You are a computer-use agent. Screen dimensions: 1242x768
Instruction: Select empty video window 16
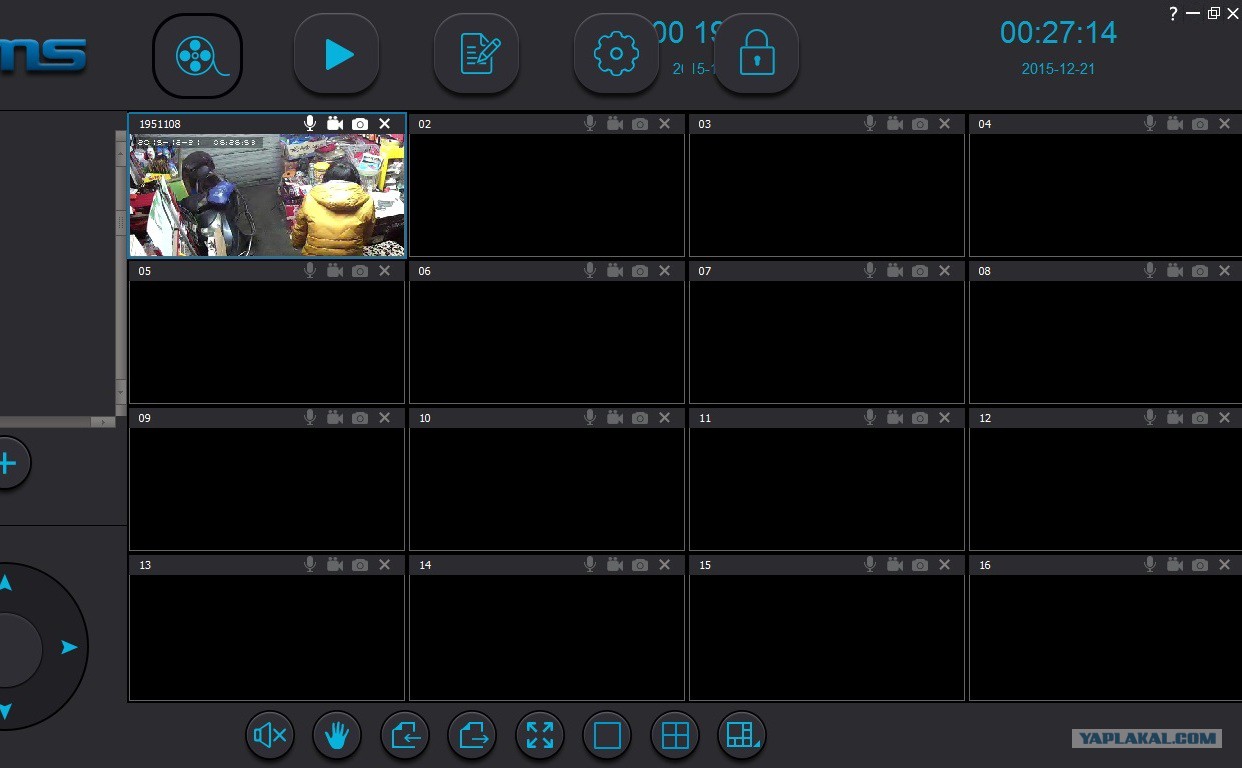click(1106, 636)
